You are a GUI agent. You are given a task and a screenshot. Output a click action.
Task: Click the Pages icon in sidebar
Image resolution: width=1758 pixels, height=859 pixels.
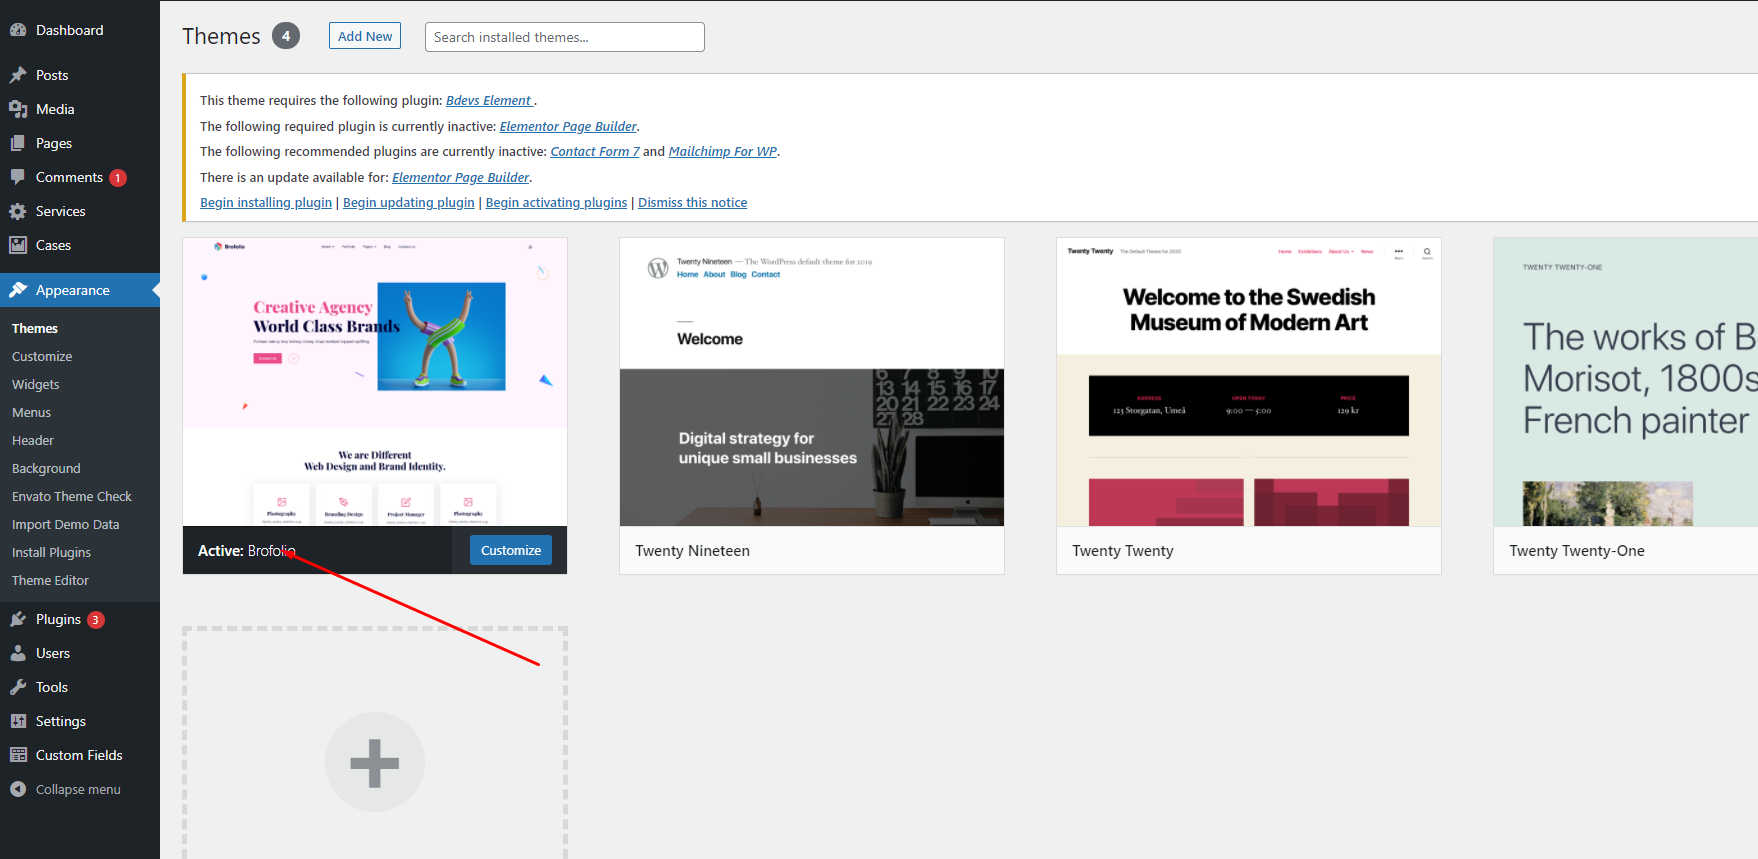click(18, 143)
